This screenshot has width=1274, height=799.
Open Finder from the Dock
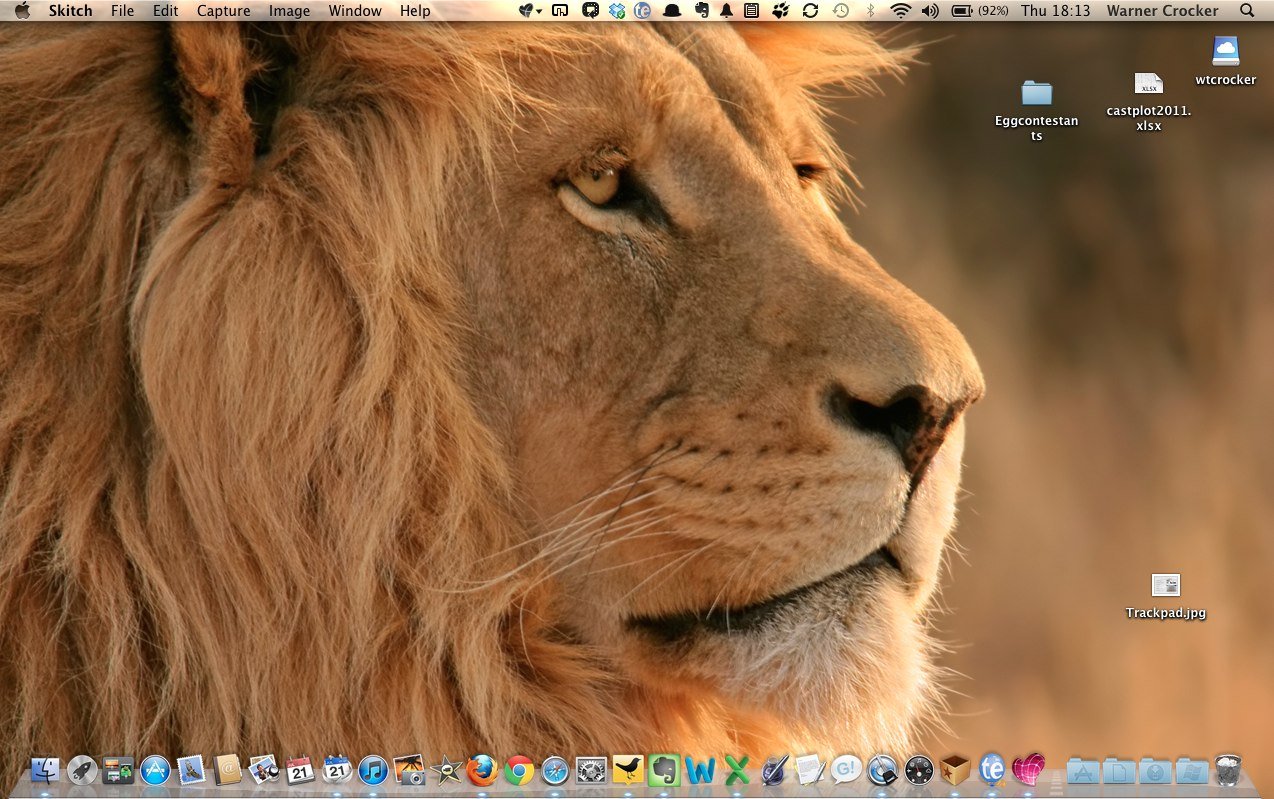45,770
